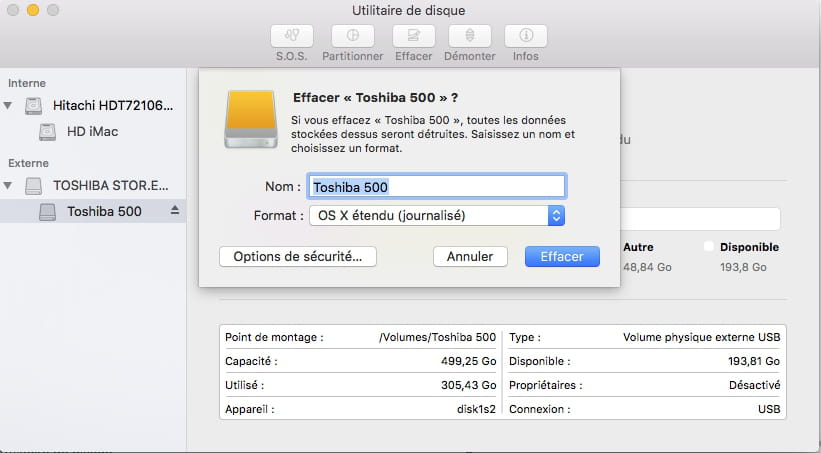Click the yellow minimize window button
Screen dimensions: 821x453
coord(33,10)
